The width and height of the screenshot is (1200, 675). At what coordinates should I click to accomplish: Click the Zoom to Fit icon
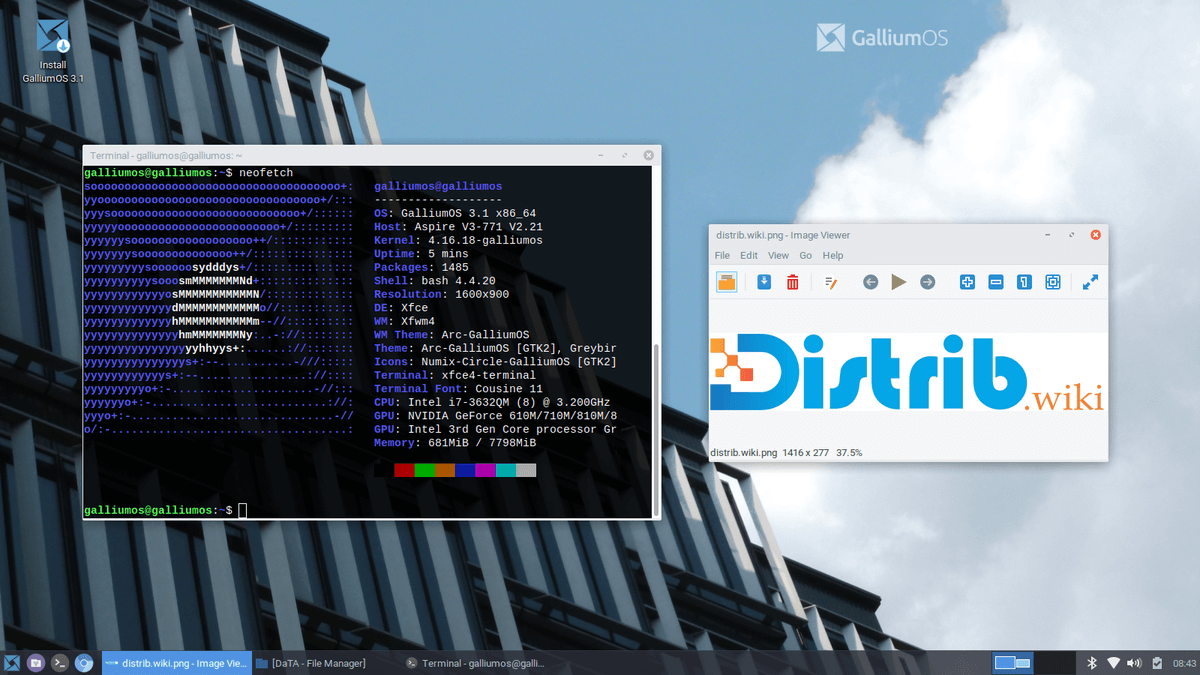[x=1053, y=282]
